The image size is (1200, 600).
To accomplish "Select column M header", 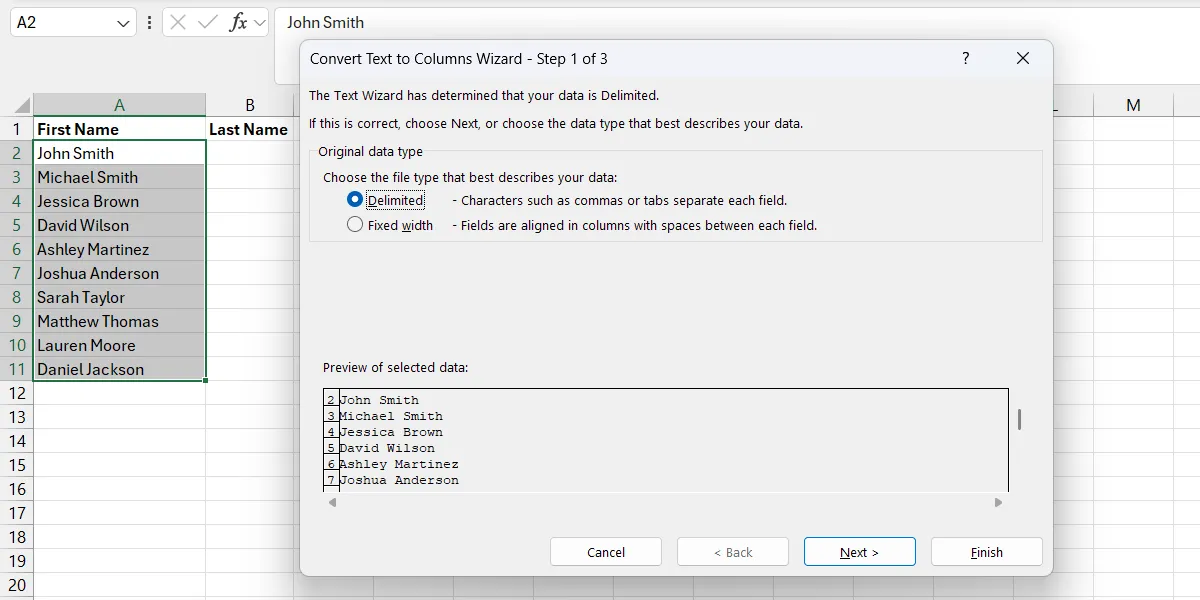I will [1133, 105].
